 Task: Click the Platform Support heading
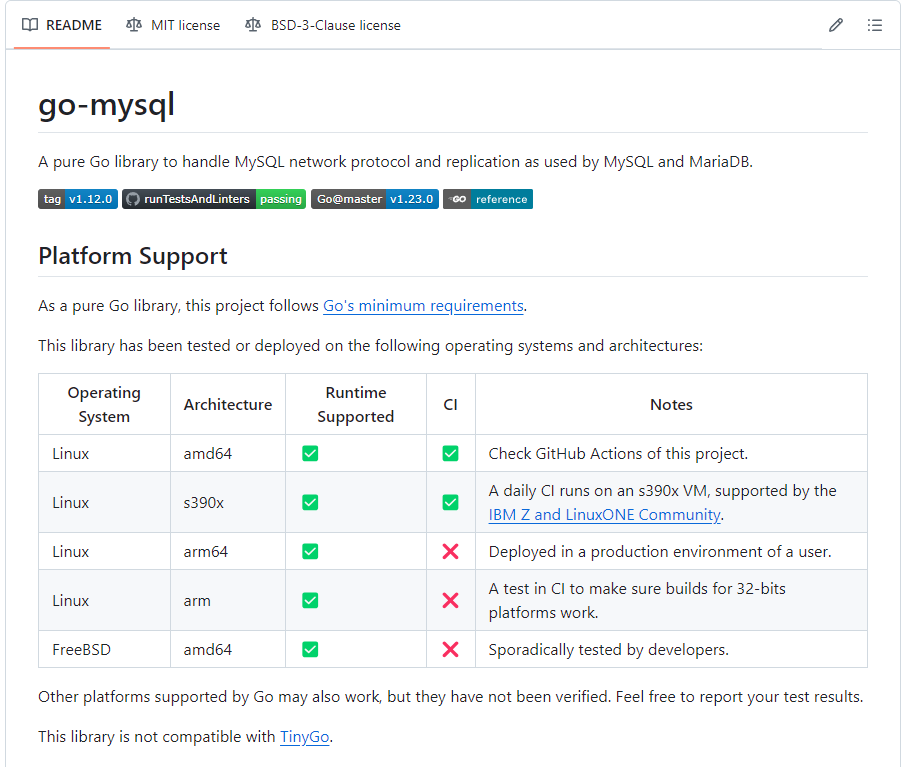pyautogui.click(x=133, y=256)
